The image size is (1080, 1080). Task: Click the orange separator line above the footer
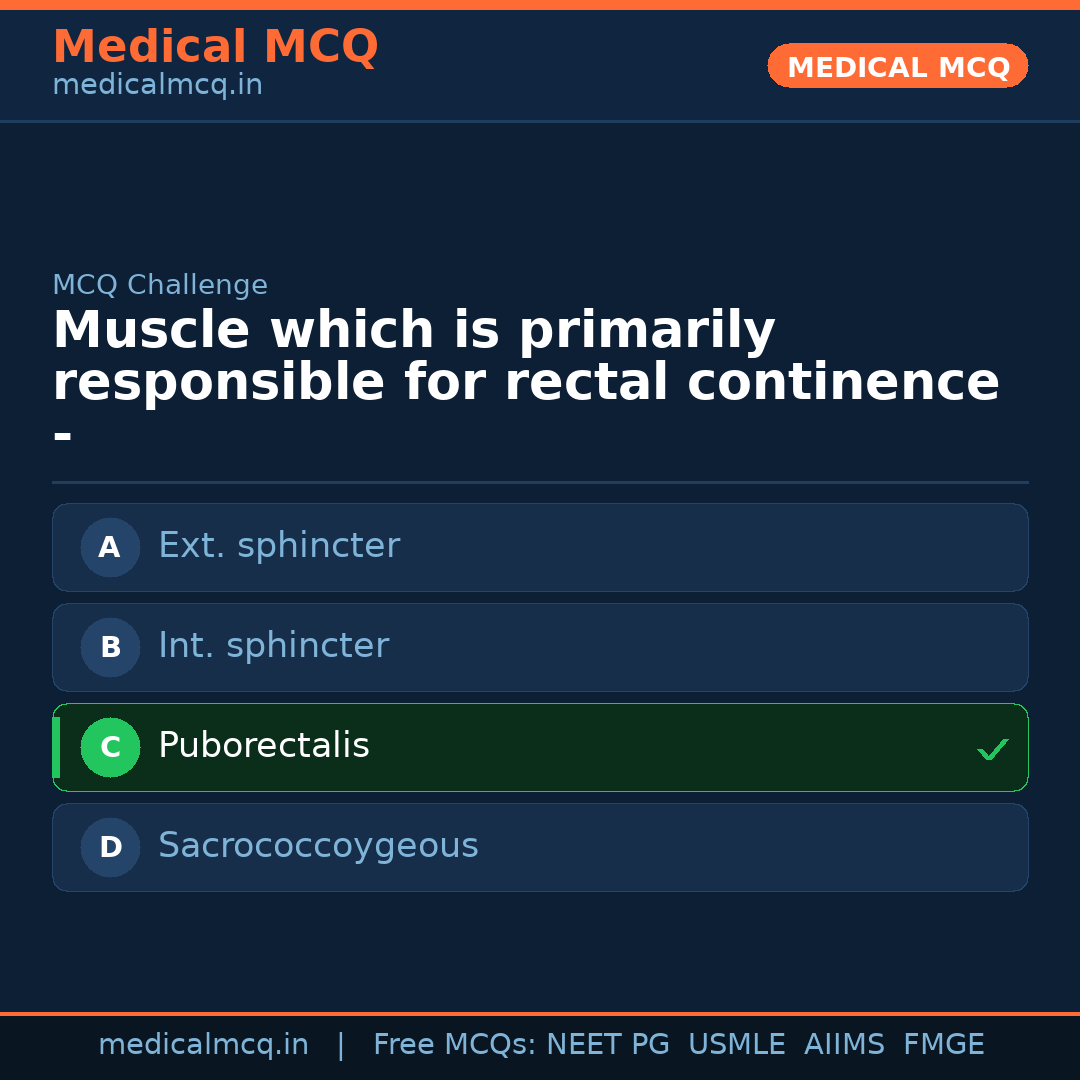click(540, 1012)
